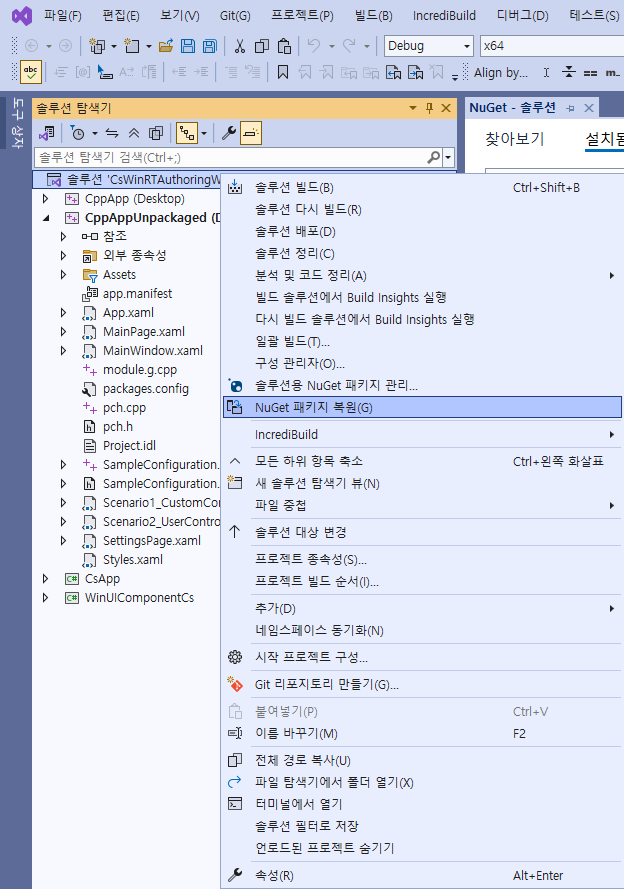Open the 파일(F) menu
Image resolution: width=624 pixels, height=889 pixels.
tap(63, 15)
